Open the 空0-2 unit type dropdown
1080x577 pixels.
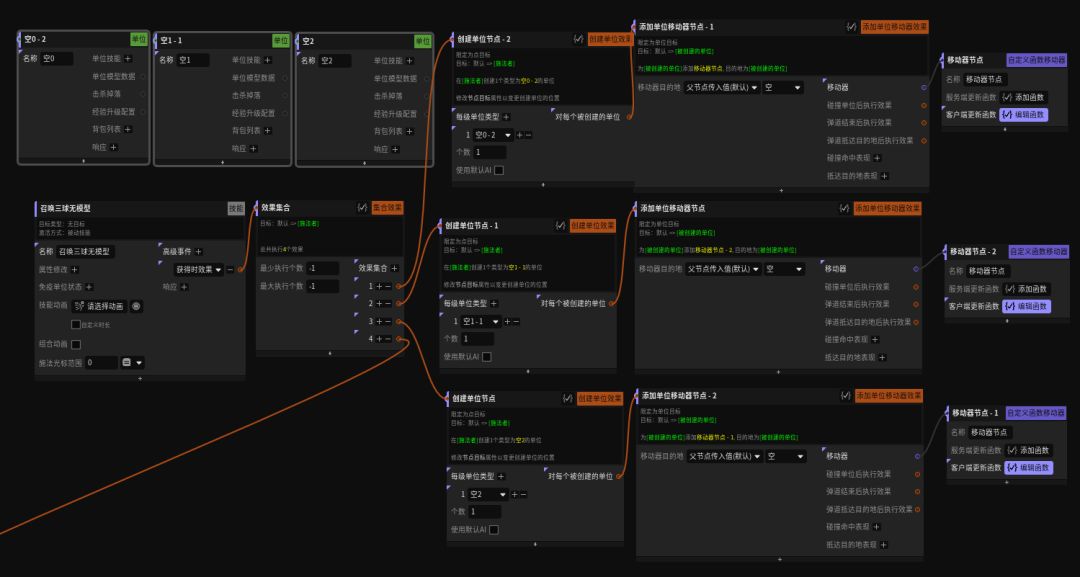pyautogui.click(x=493, y=135)
